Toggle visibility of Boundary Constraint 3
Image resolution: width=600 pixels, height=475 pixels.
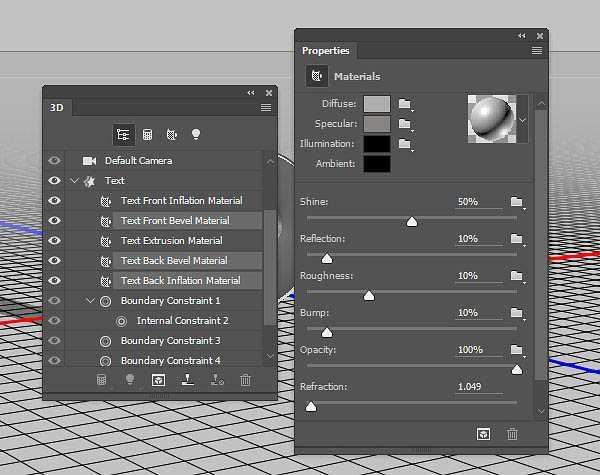click(54, 340)
